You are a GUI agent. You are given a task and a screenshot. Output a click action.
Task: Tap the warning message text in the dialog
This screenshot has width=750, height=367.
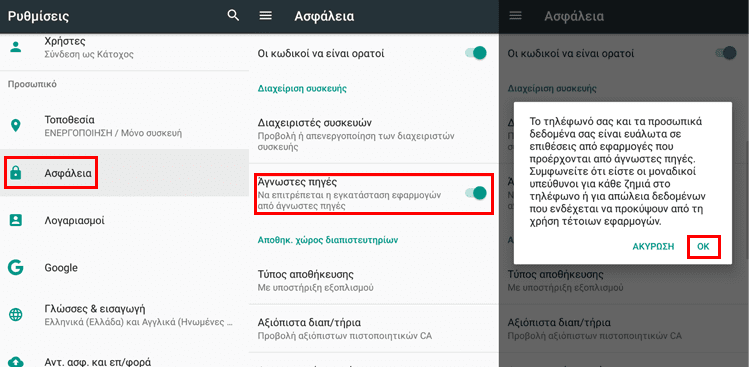(x=619, y=171)
